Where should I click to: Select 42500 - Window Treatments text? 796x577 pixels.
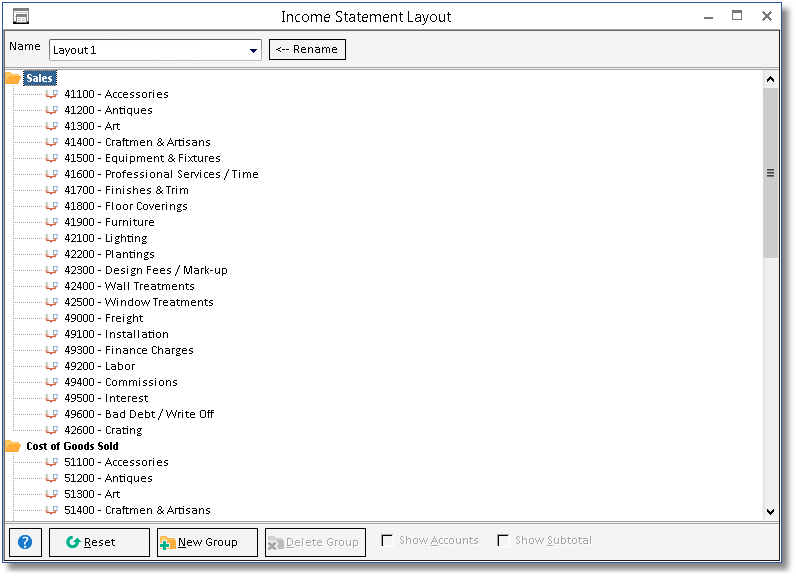pyautogui.click(x=139, y=302)
